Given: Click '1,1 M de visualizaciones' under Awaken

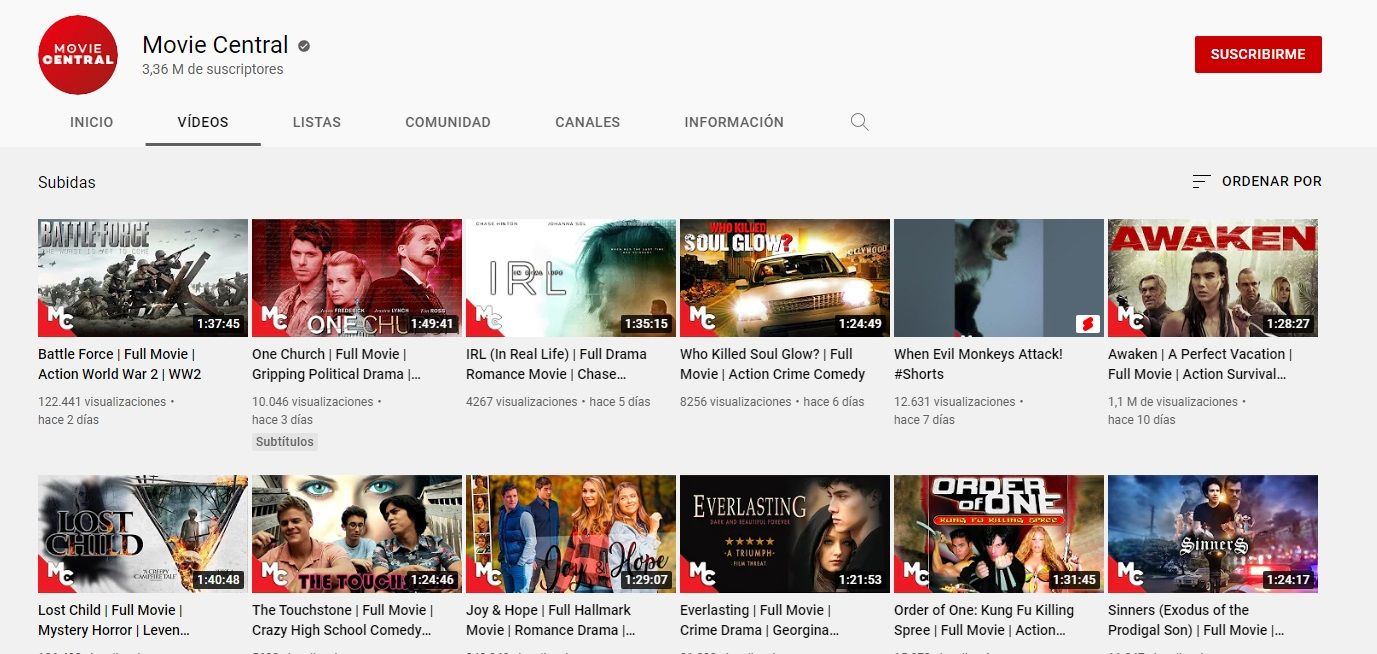Looking at the screenshot, I should point(1173,402).
